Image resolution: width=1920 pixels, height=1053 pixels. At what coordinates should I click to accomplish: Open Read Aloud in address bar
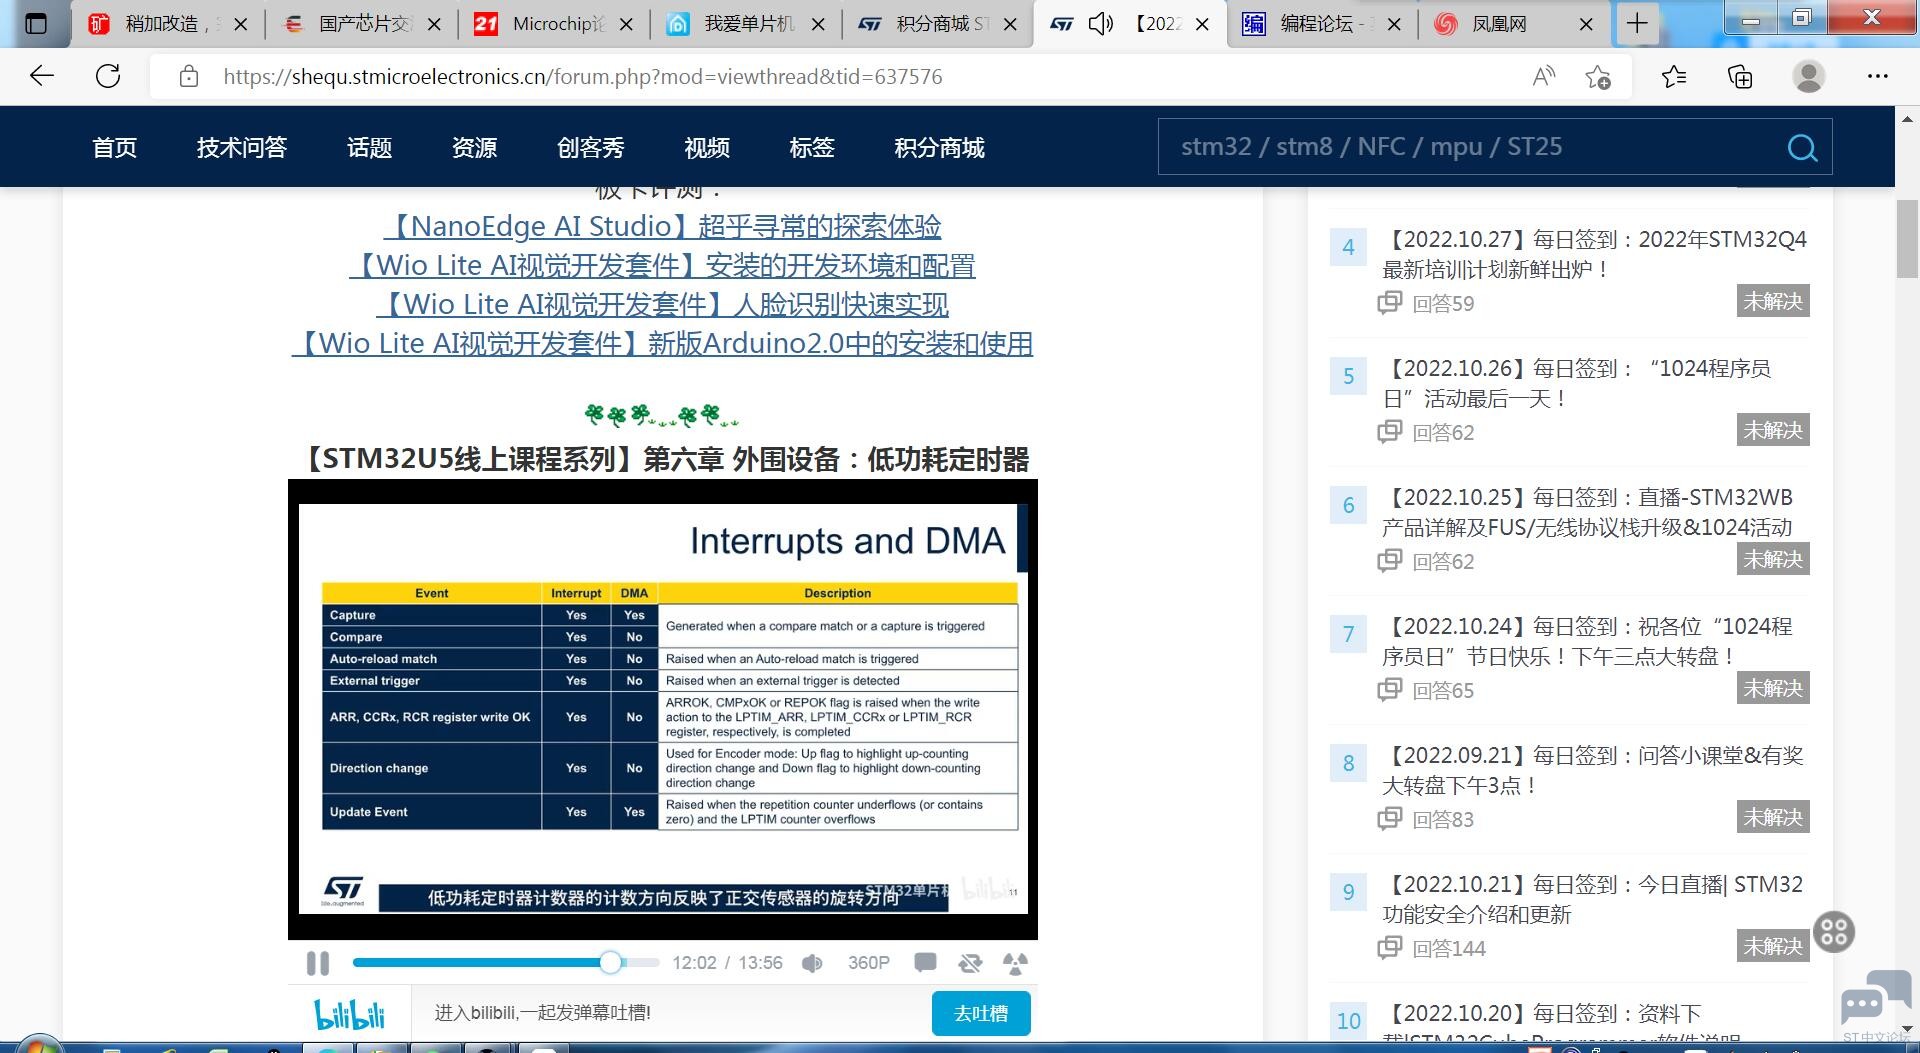(x=1543, y=77)
